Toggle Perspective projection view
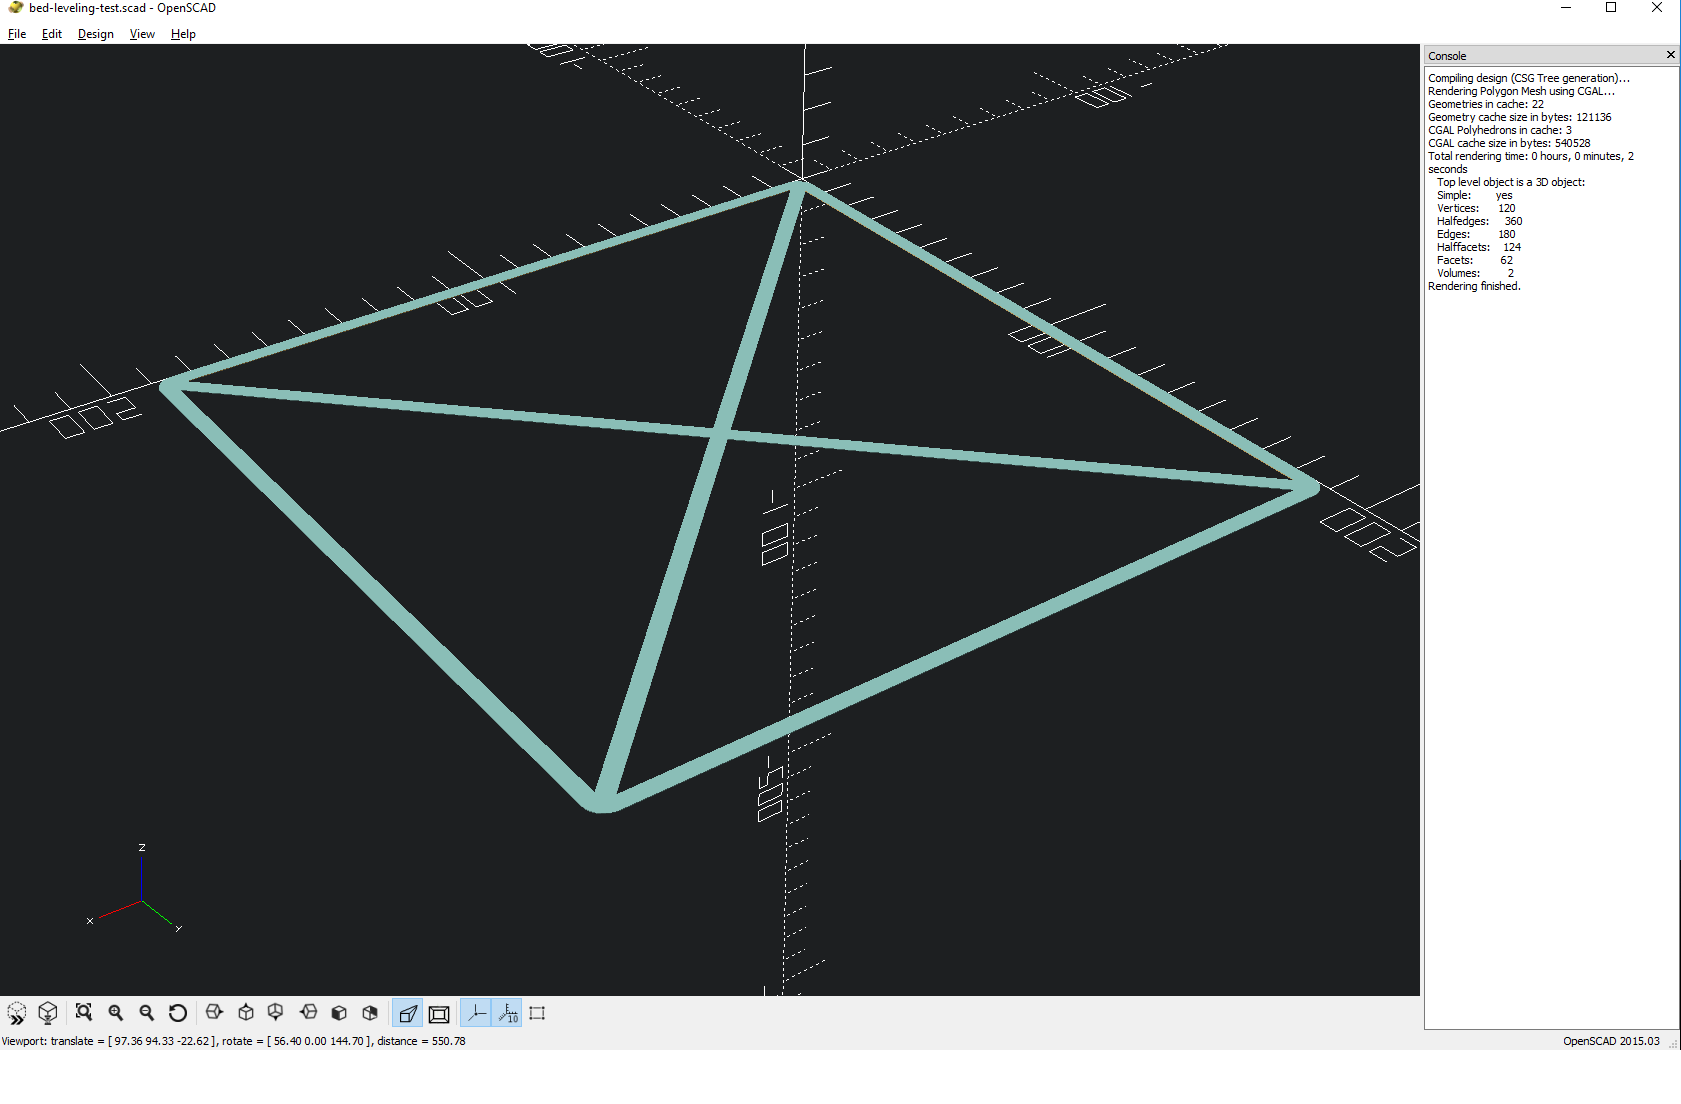 point(407,1013)
